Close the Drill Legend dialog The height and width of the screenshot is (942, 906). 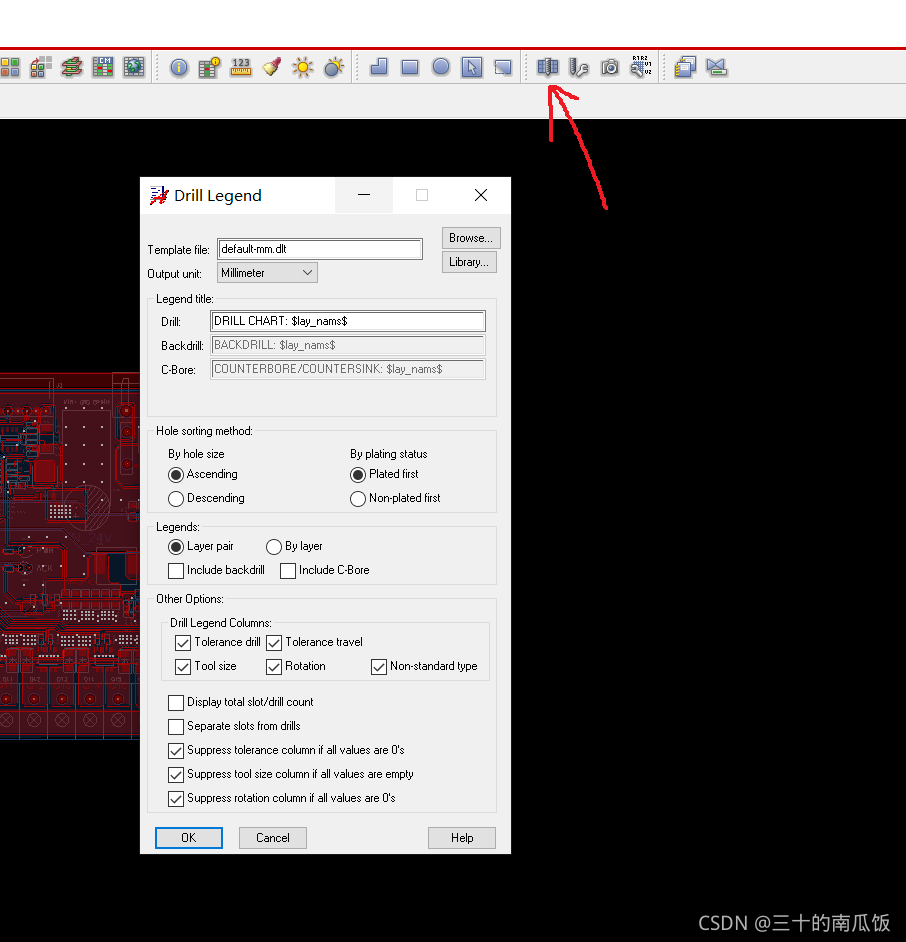481,195
